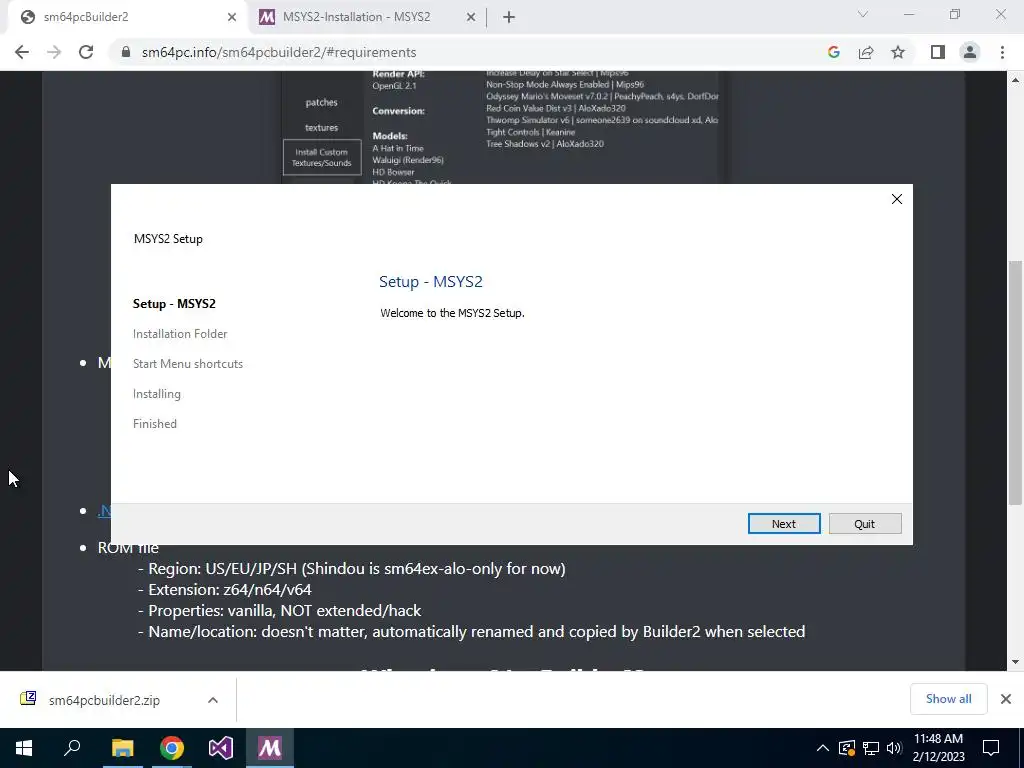Viewport: 1024px width, 768px height.
Task: Close the MSYS2 Setup dialog with the X
Action: click(897, 199)
